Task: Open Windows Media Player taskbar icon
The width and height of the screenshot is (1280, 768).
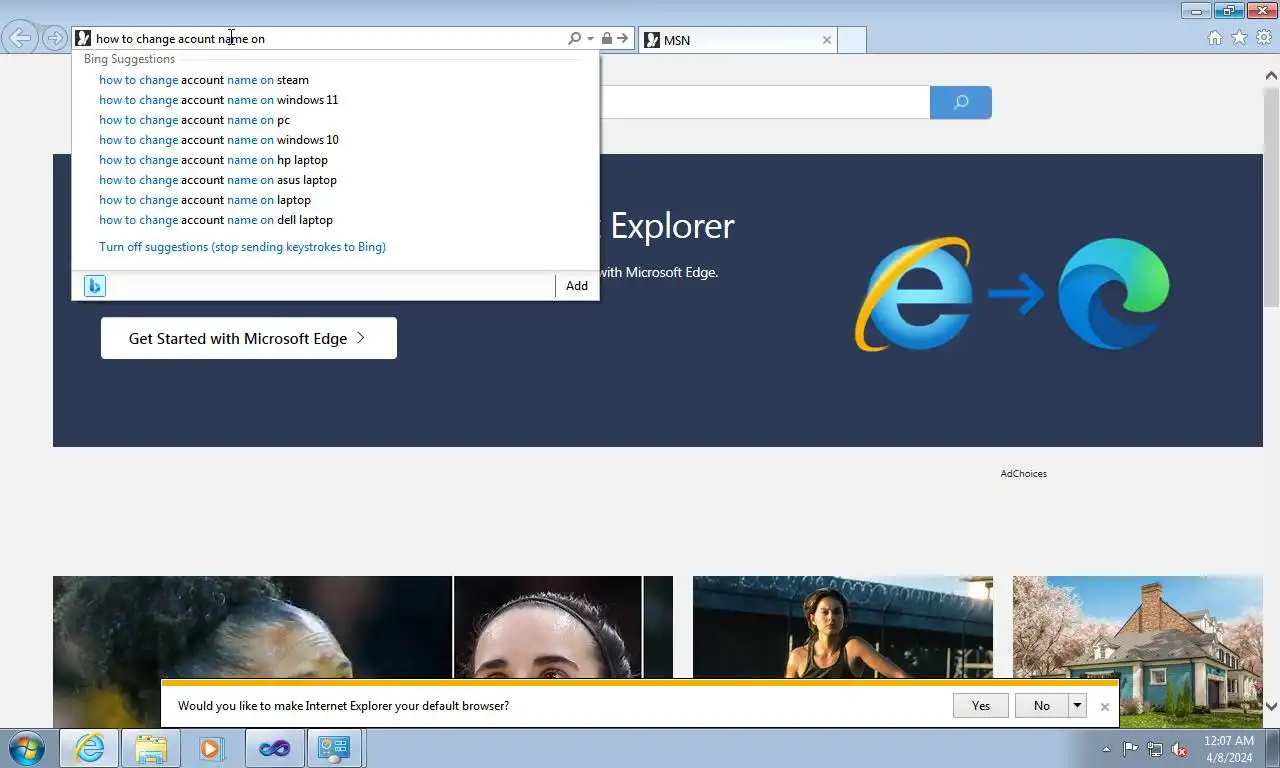Action: click(211, 748)
